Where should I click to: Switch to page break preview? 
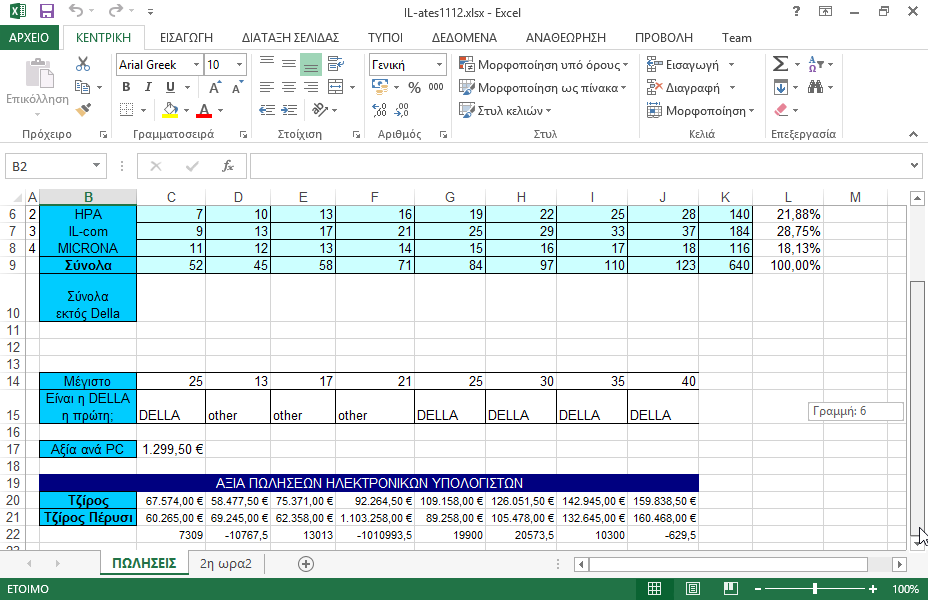click(x=731, y=589)
